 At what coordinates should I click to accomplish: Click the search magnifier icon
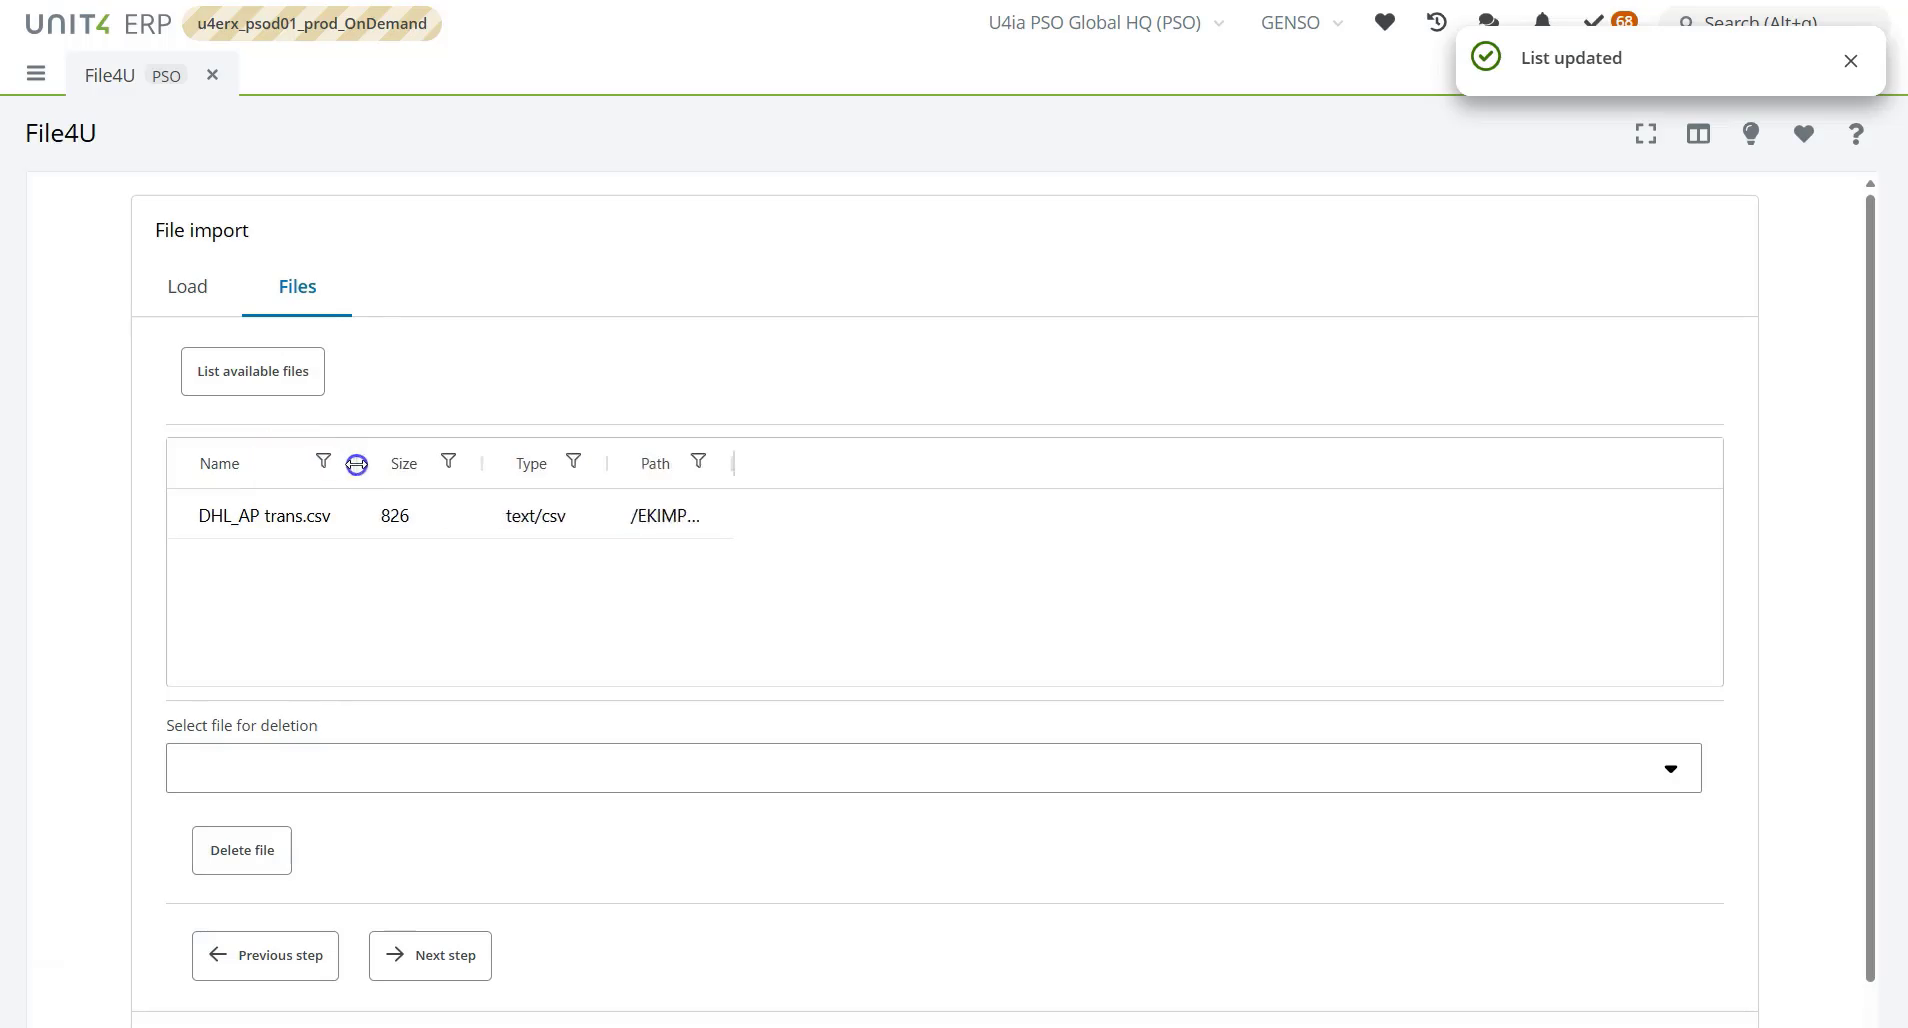pyautogui.click(x=1687, y=22)
